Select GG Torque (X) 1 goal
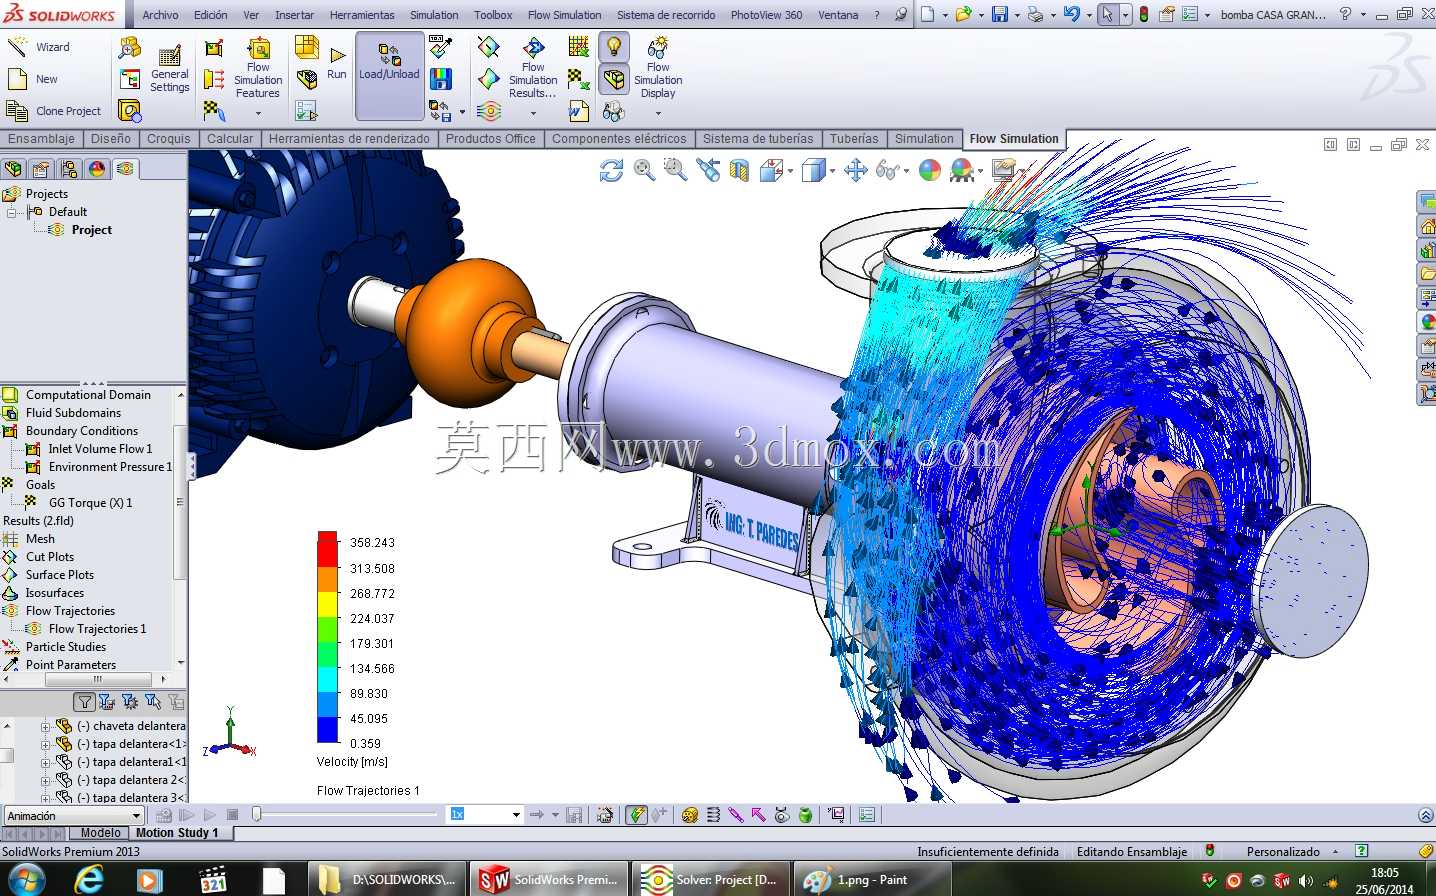 point(90,503)
